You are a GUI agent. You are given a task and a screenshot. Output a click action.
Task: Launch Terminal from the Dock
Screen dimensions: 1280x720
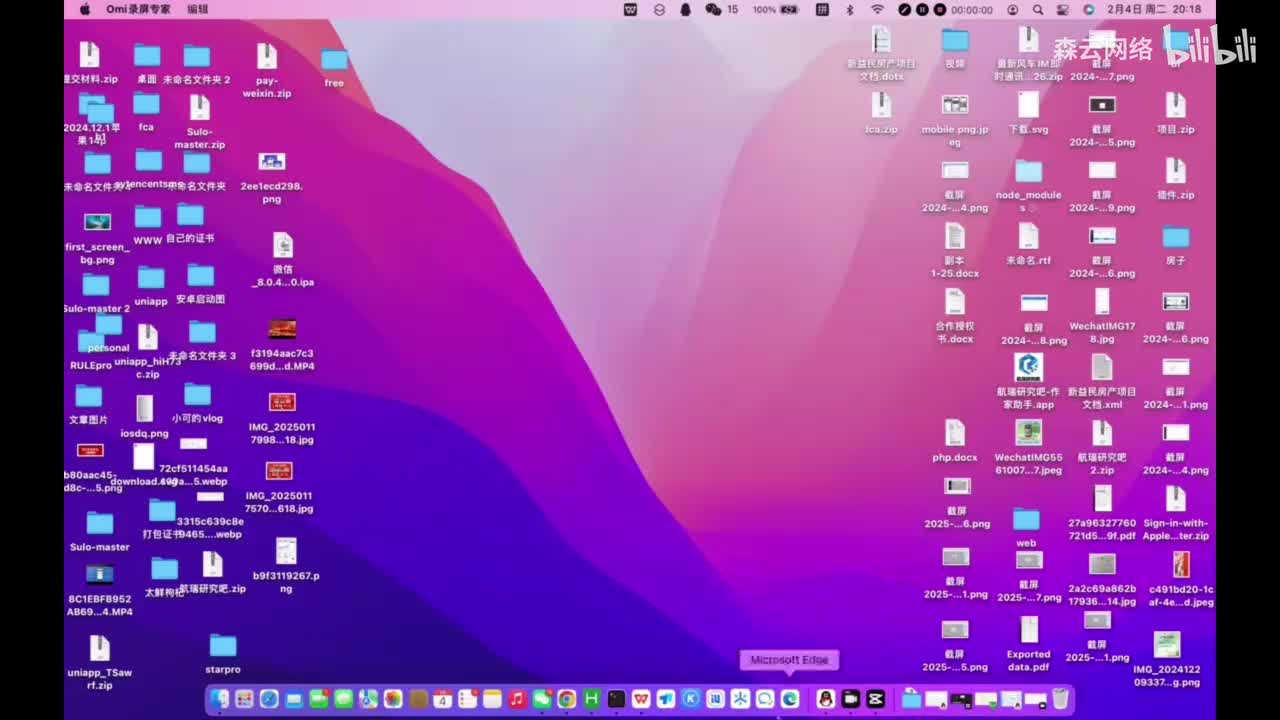pos(616,699)
